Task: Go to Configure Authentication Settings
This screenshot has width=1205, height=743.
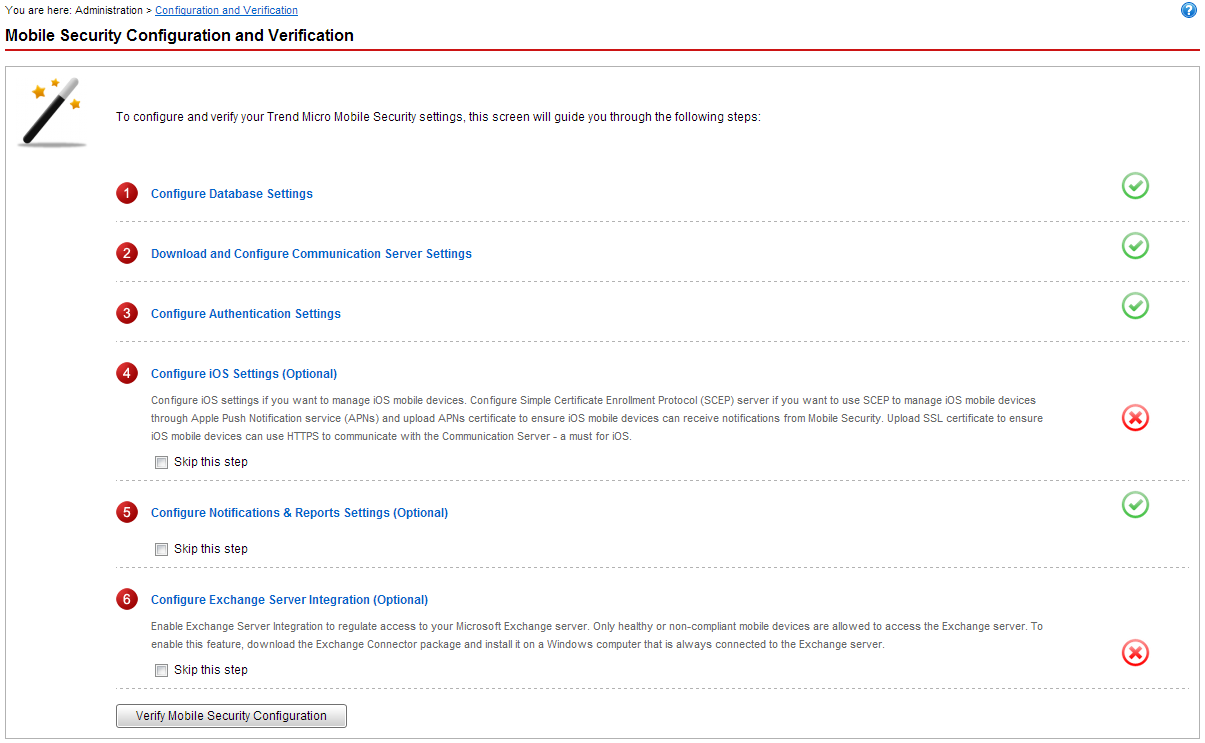Action: coord(245,314)
